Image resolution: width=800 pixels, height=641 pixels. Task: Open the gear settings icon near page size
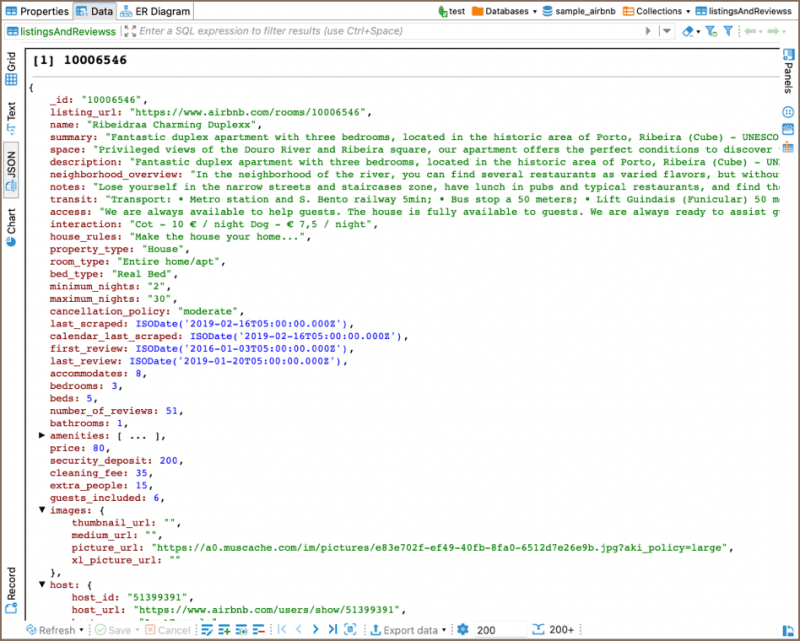click(464, 630)
